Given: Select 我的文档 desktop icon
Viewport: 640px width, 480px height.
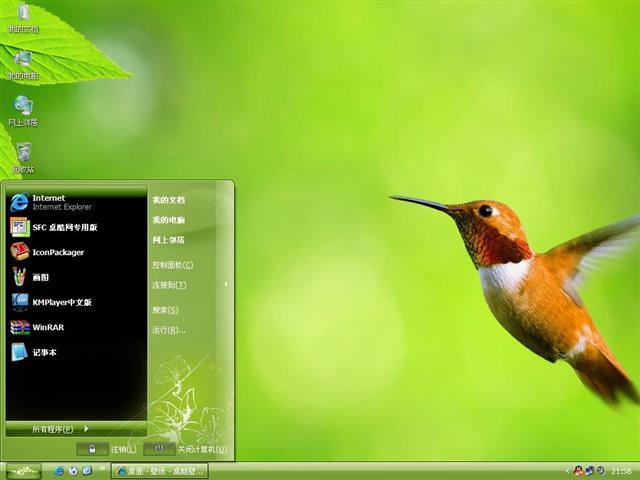Looking at the screenshot, I should tap(23, 19).
